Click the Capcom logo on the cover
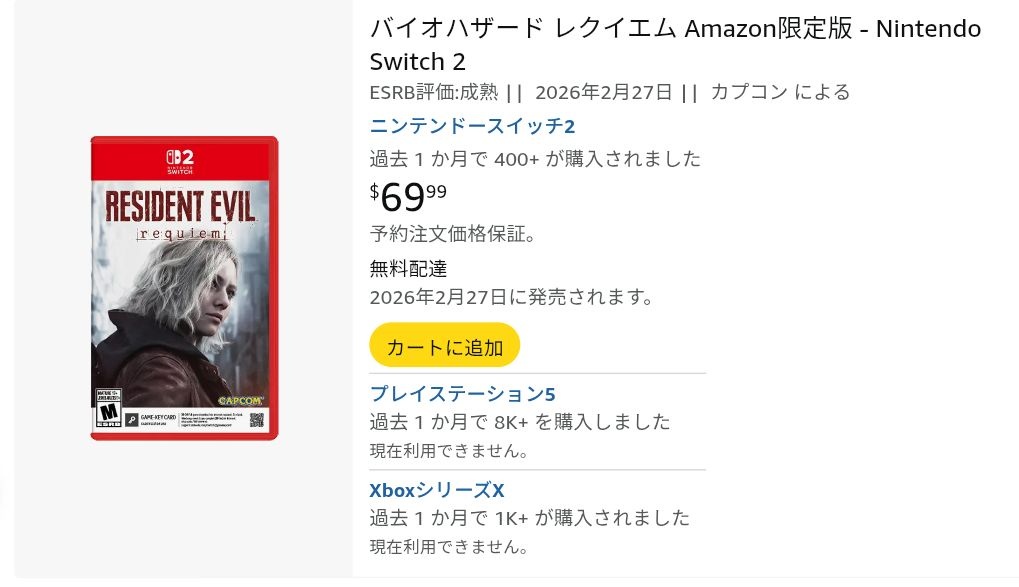This screenshot has height=587, width=1019. click(240, 400)
